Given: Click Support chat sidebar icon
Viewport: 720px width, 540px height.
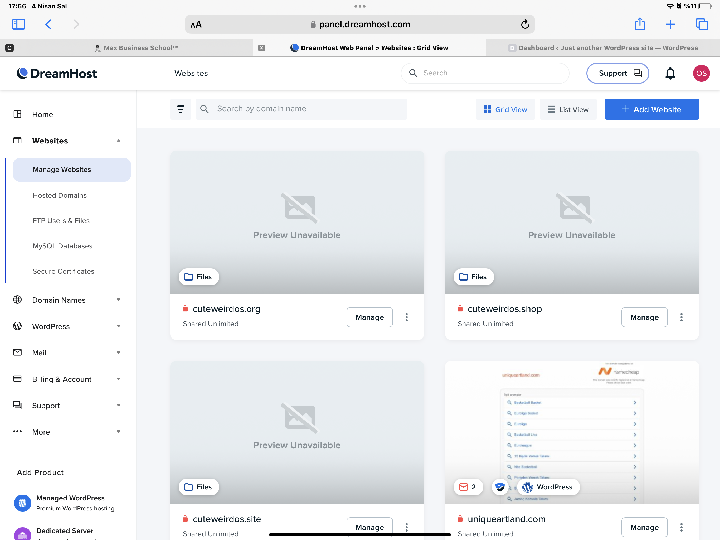Looking at the screenshot, I should click(17, 405).
